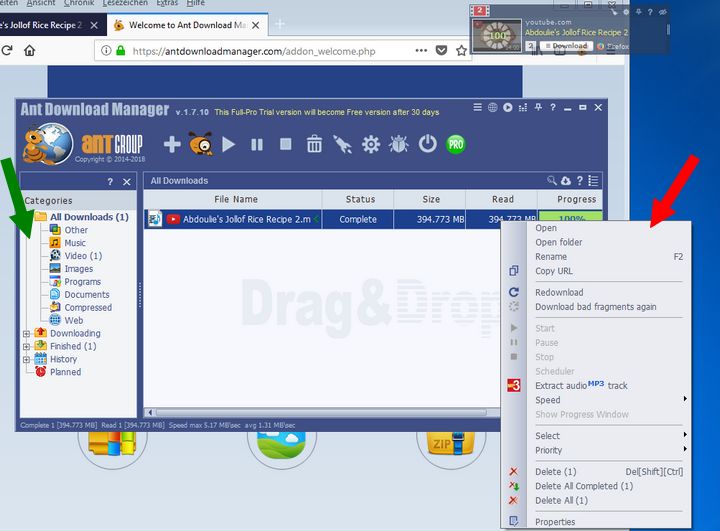The height and width of the screenshot is (531, 720).
Task: Stop downloads with square toolbar icon
Action: (286, 144)
